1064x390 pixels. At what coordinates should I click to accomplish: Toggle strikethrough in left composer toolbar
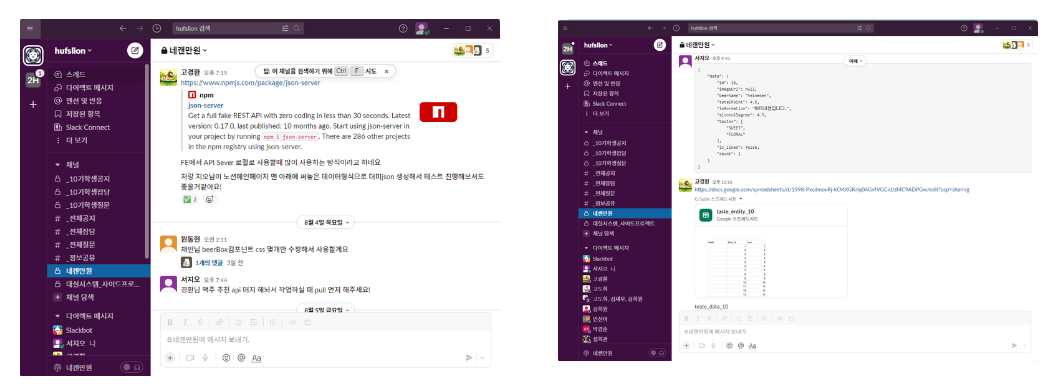point(200,321)
